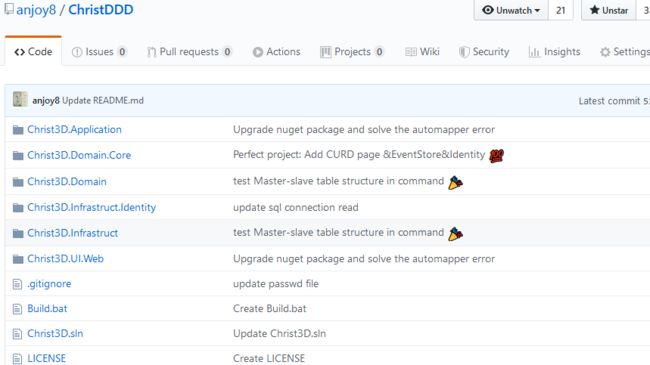Click the party popper emoji in Christ3D.Domain row
Screen dimensions: 650x365
(x=455, y=182)
